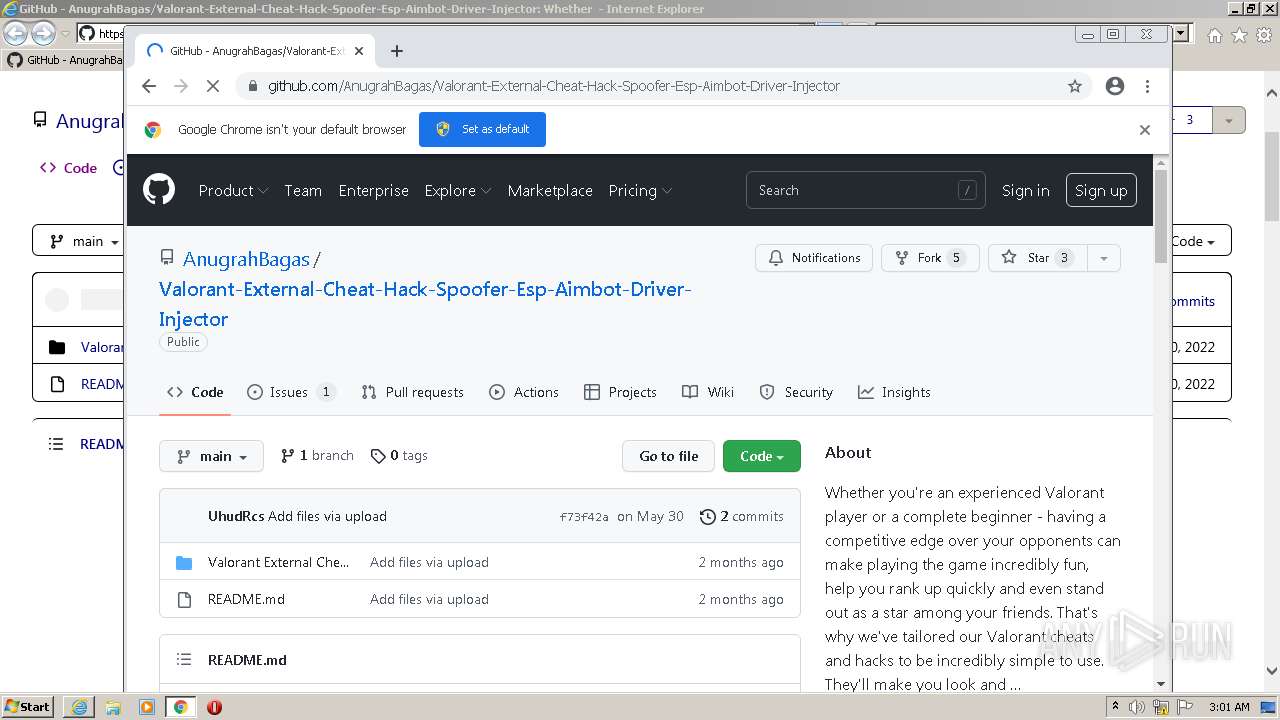The height and width of the screenshot is (720, 1280).
Task: Click folder icon of Valorant directory
Action: click(x=184, y=563)
